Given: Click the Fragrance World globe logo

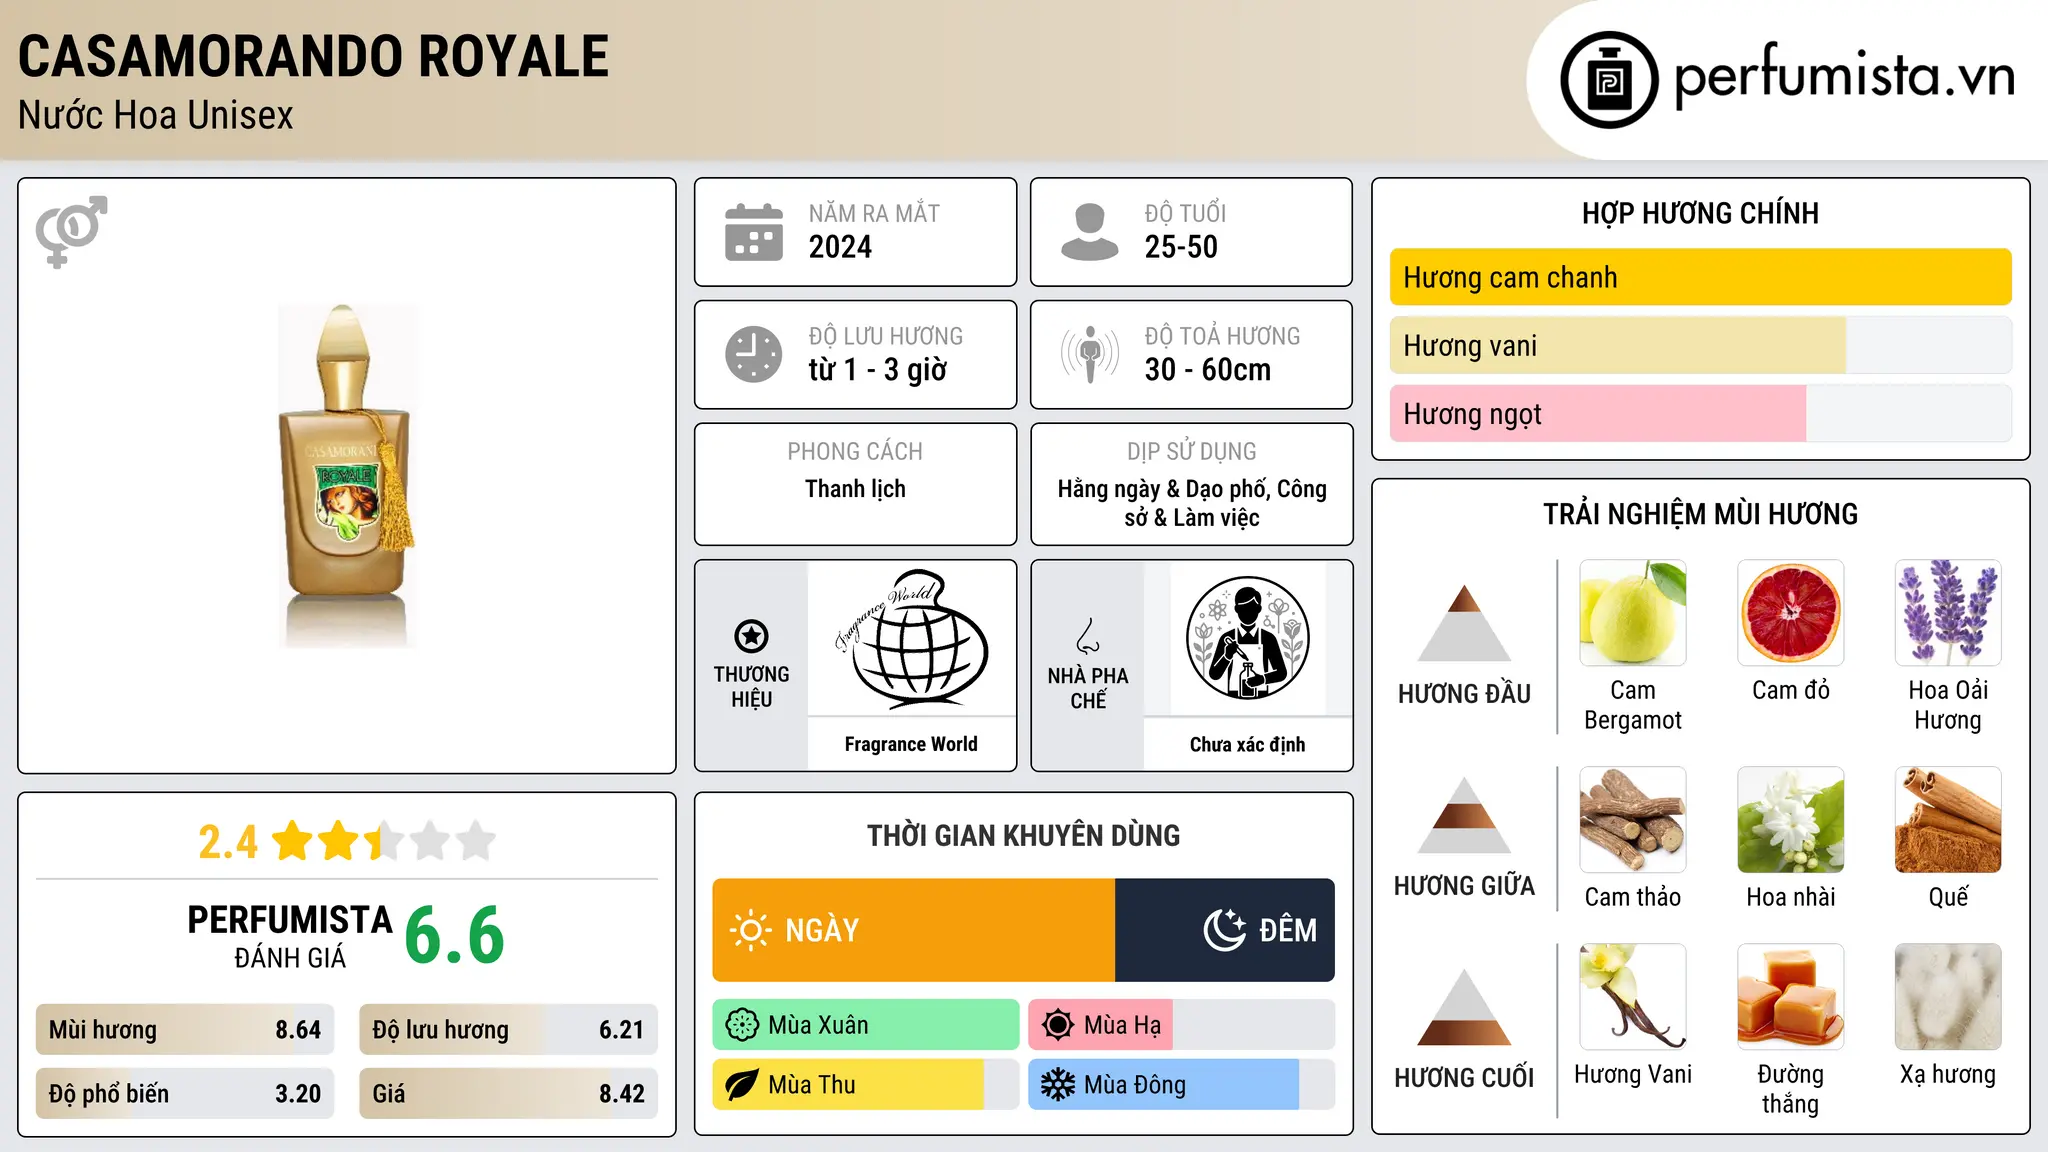Looking at the screenshot, I should click(911, 638).
